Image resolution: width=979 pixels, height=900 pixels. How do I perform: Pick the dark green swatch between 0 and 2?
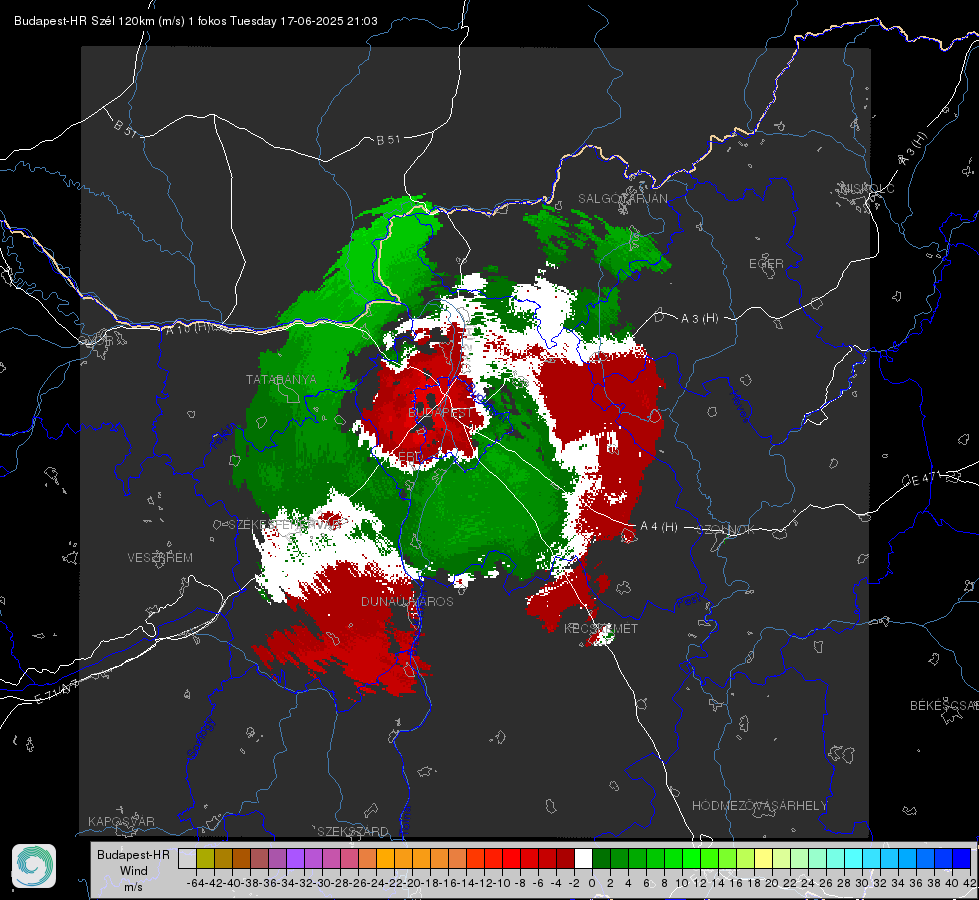tap(602, 858)
